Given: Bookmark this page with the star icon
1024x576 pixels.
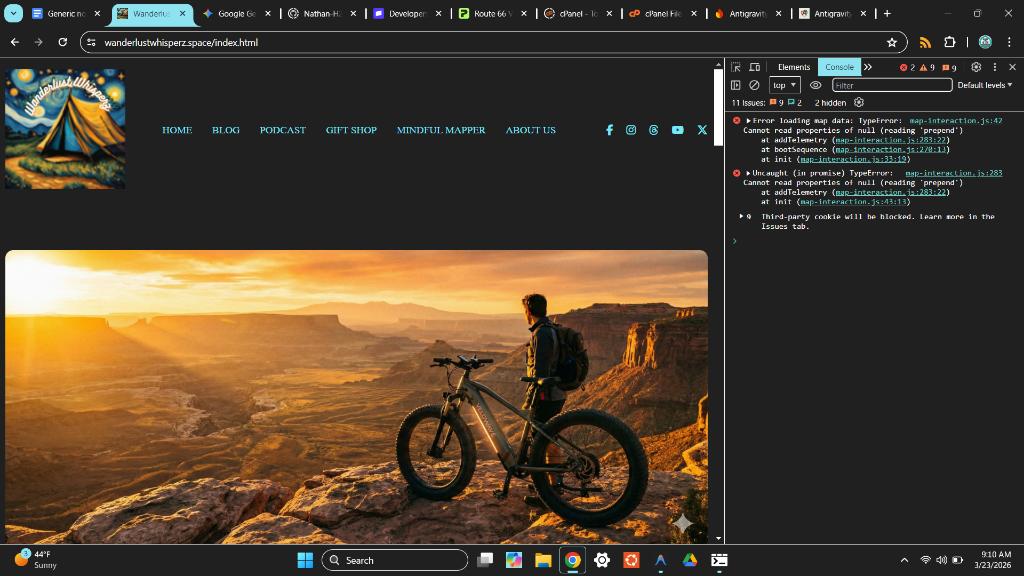Looking at the screenshot, I should (x=891, y=42).
